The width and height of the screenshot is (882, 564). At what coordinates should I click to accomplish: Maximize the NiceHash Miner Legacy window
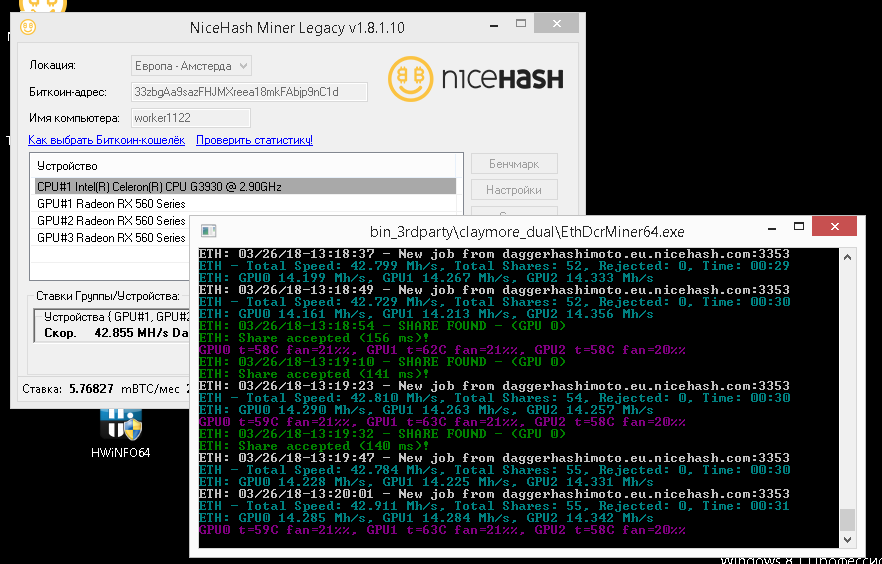click(x=521, y=24)
